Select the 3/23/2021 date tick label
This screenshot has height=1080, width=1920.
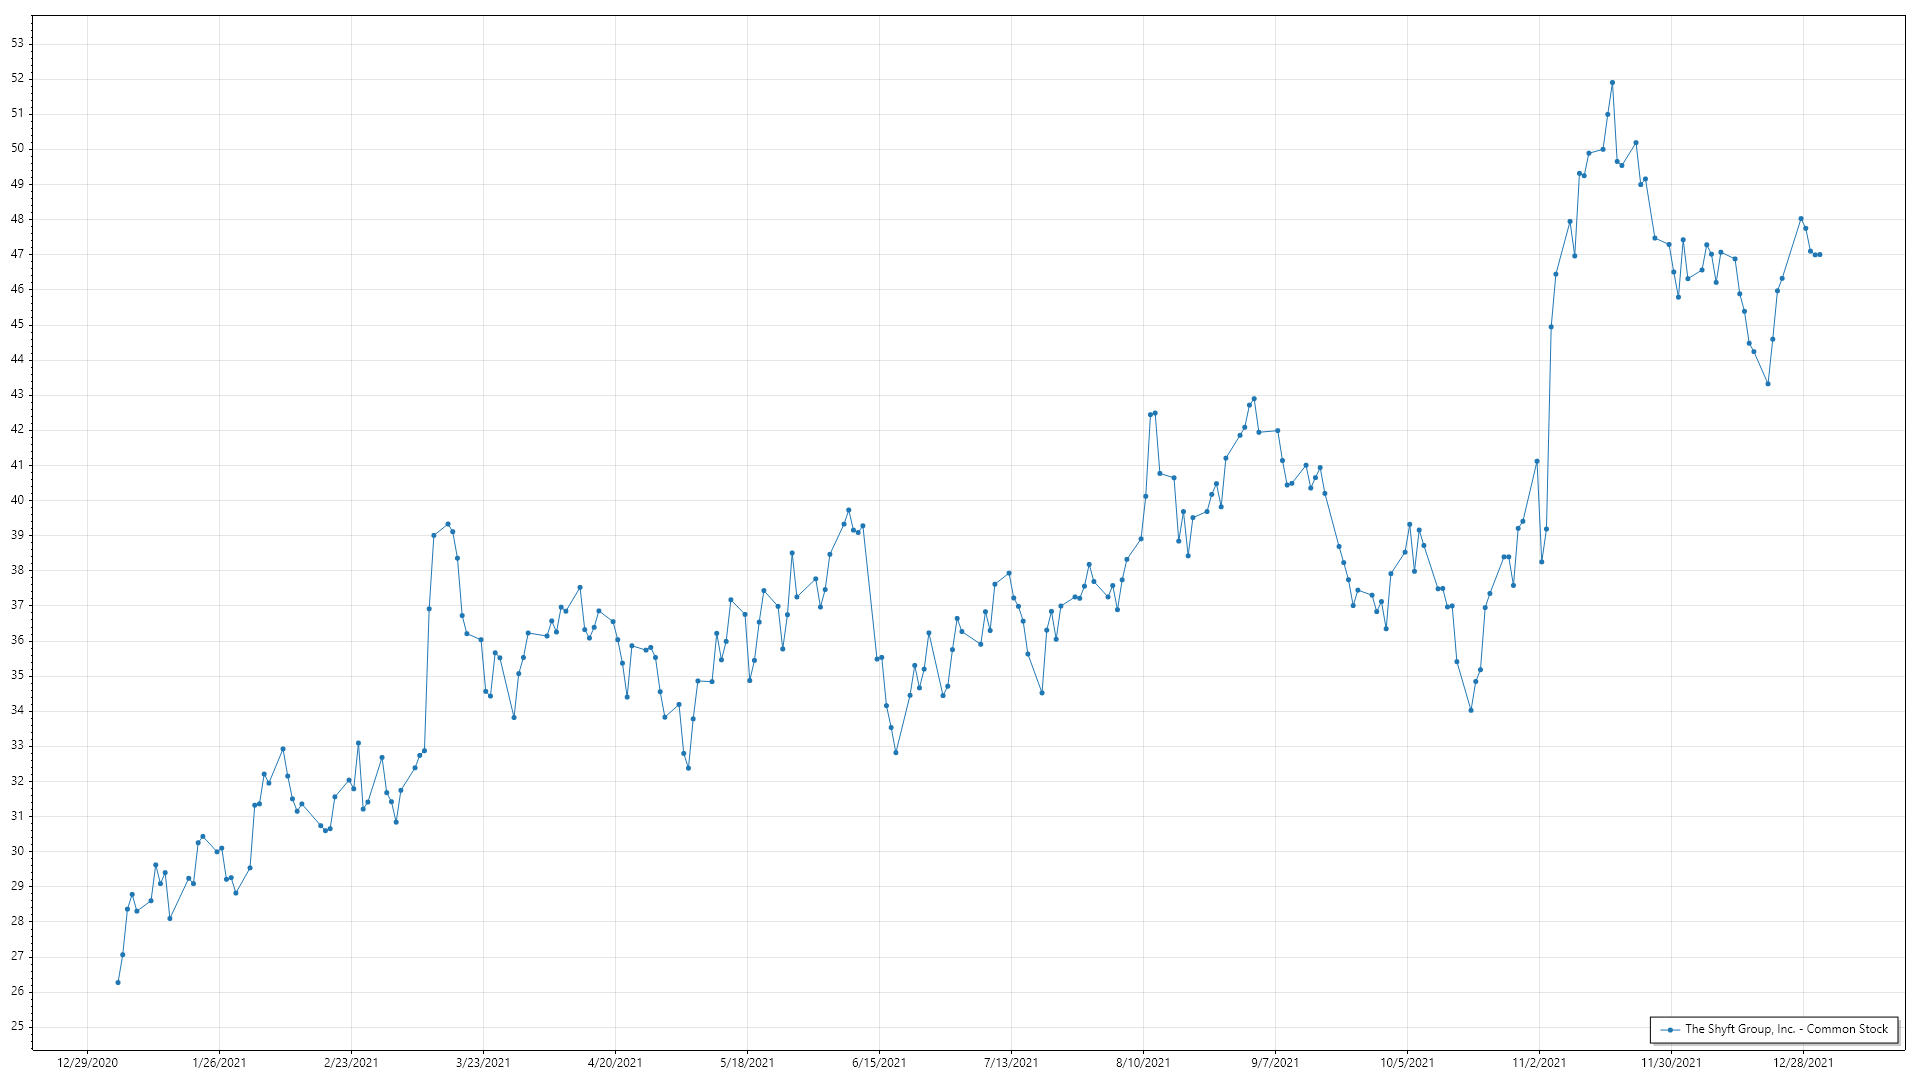coord(483,1063)
